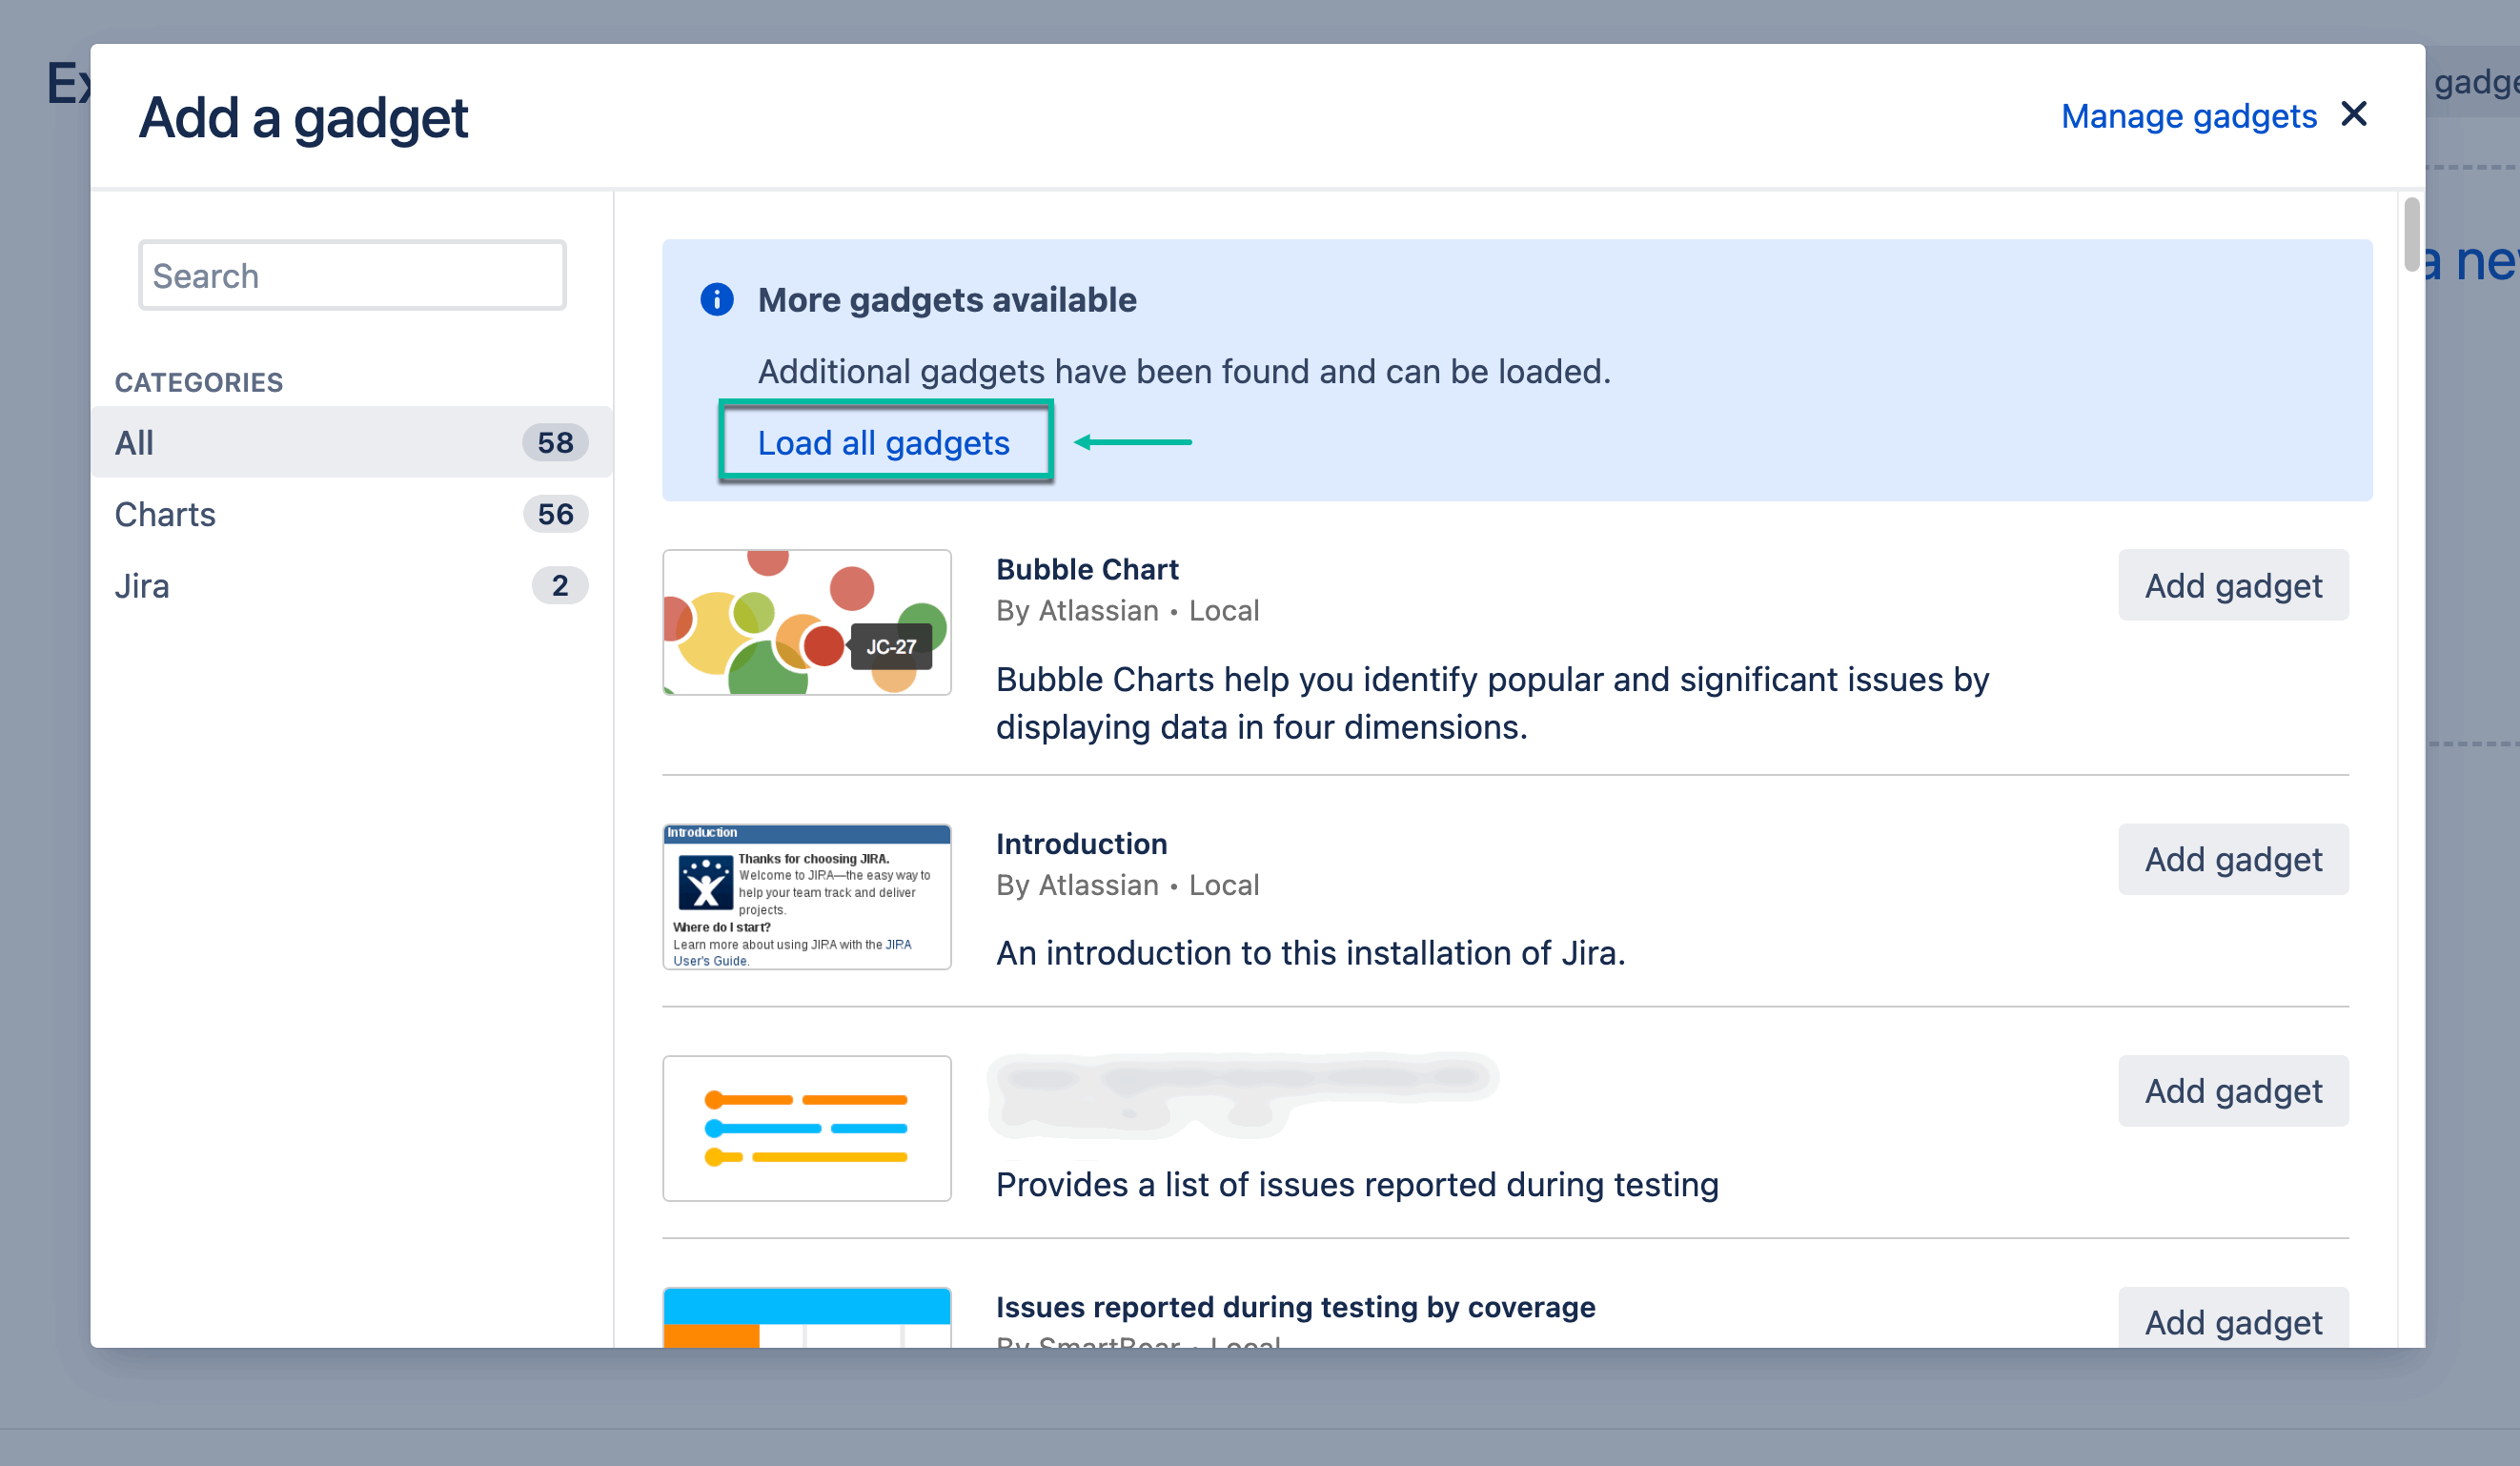This screenshot has width=2520, height=1466.
Task: Focus the gadget Search field
Action: (x=352, y=275)
